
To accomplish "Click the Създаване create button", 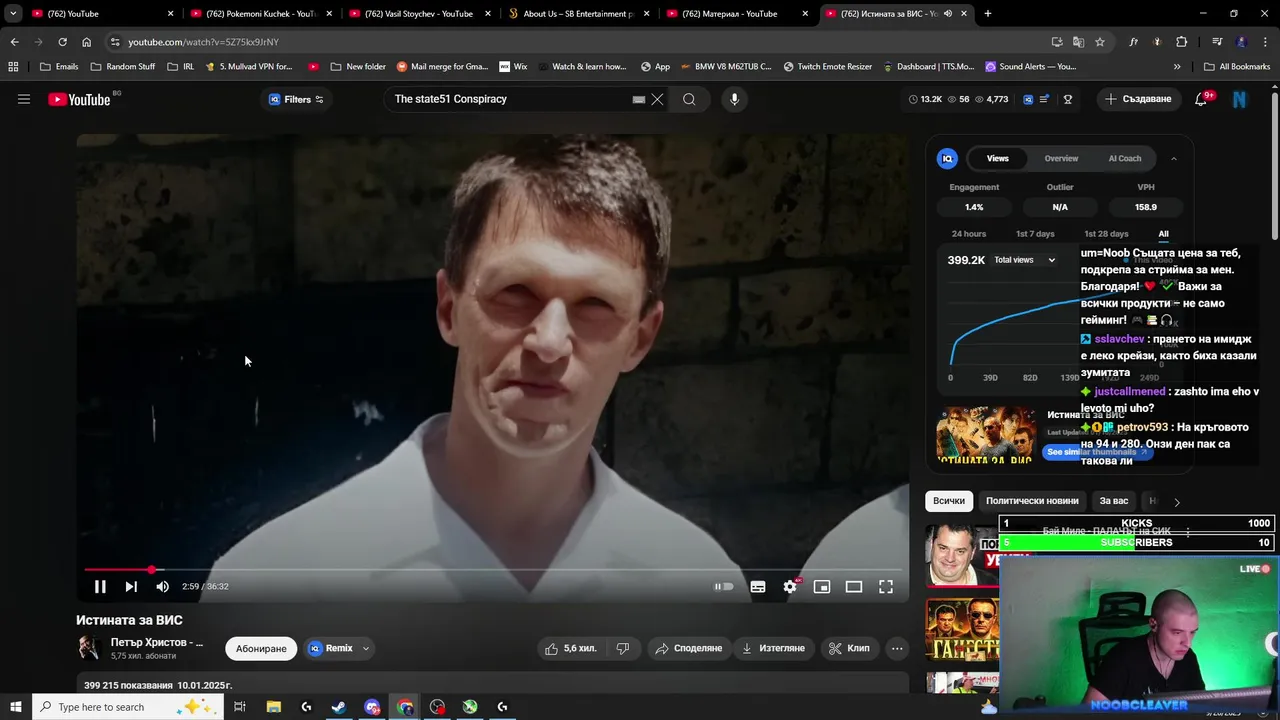I will [x=1138, y=99].
